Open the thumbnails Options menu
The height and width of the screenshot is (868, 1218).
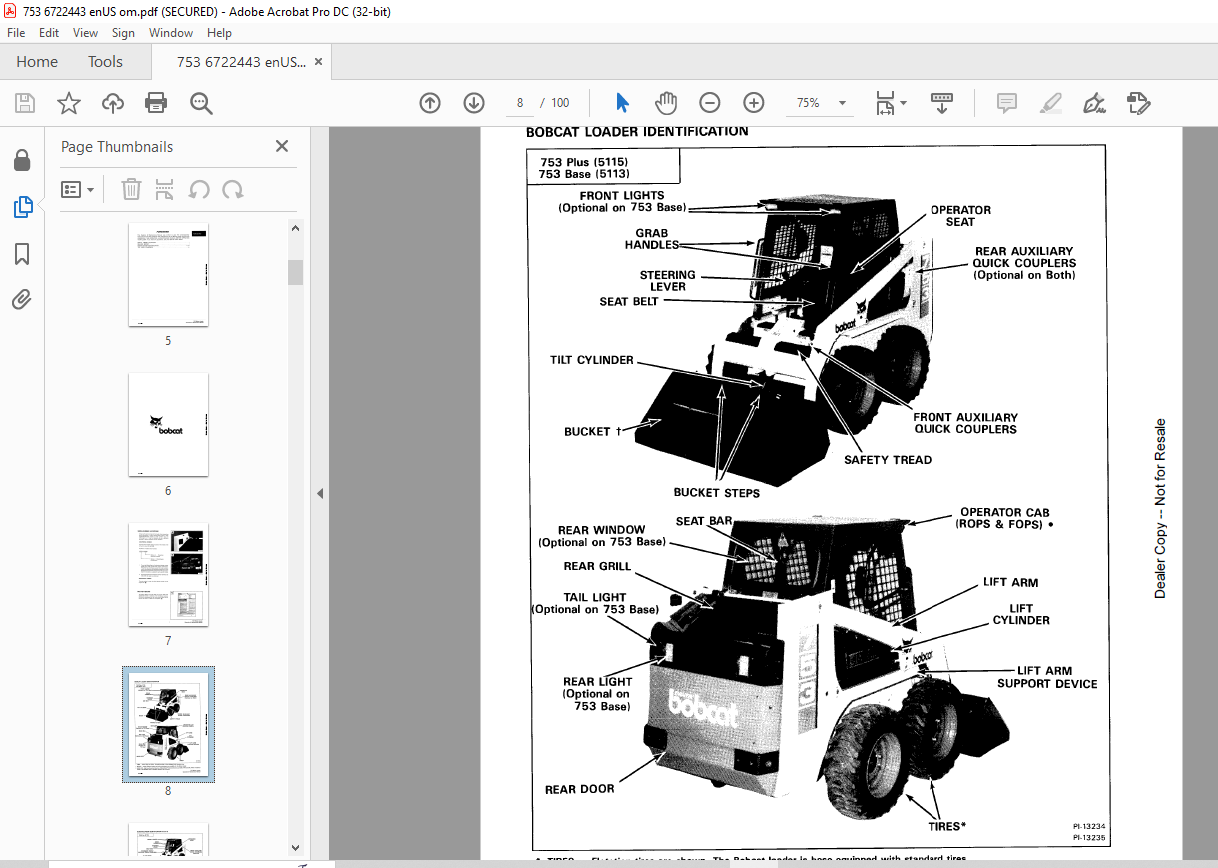pos(77,189)
